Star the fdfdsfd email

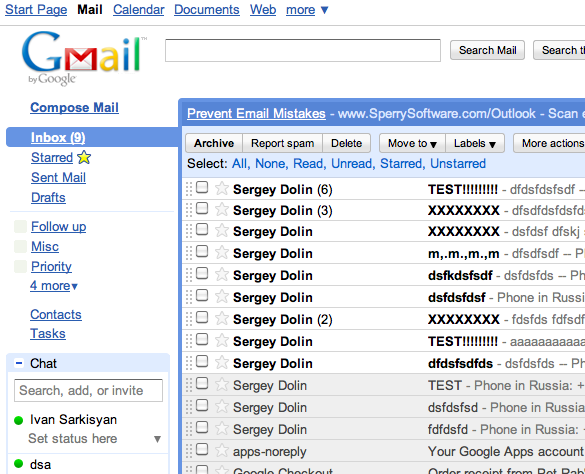[222, 429]
